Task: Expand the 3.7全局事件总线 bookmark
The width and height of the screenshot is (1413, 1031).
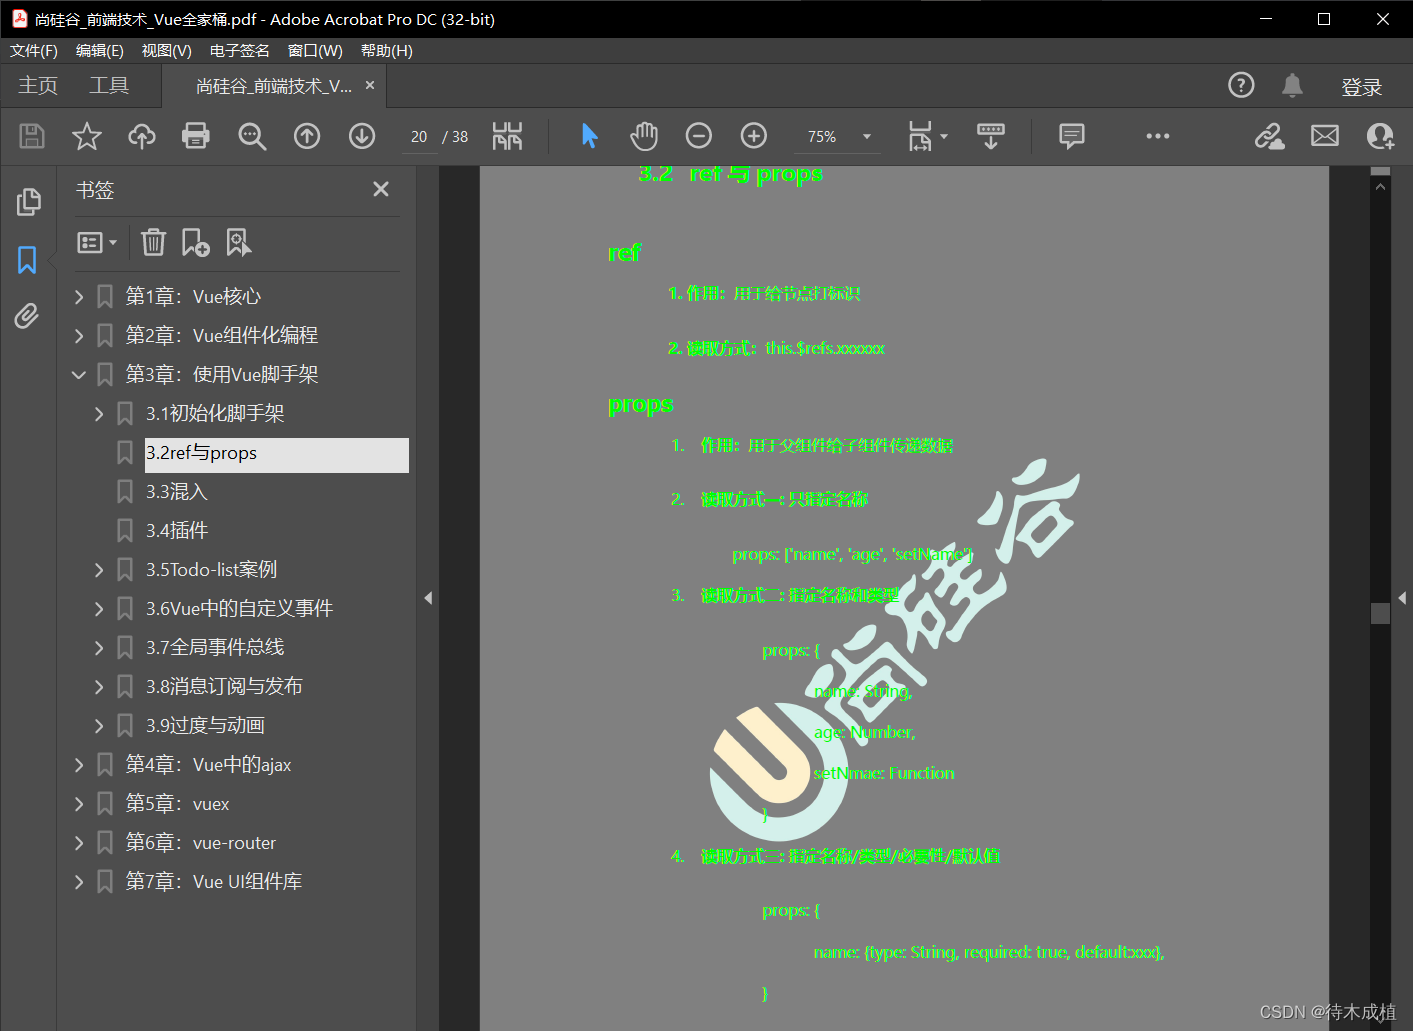Action: click(x=99, y=648)
